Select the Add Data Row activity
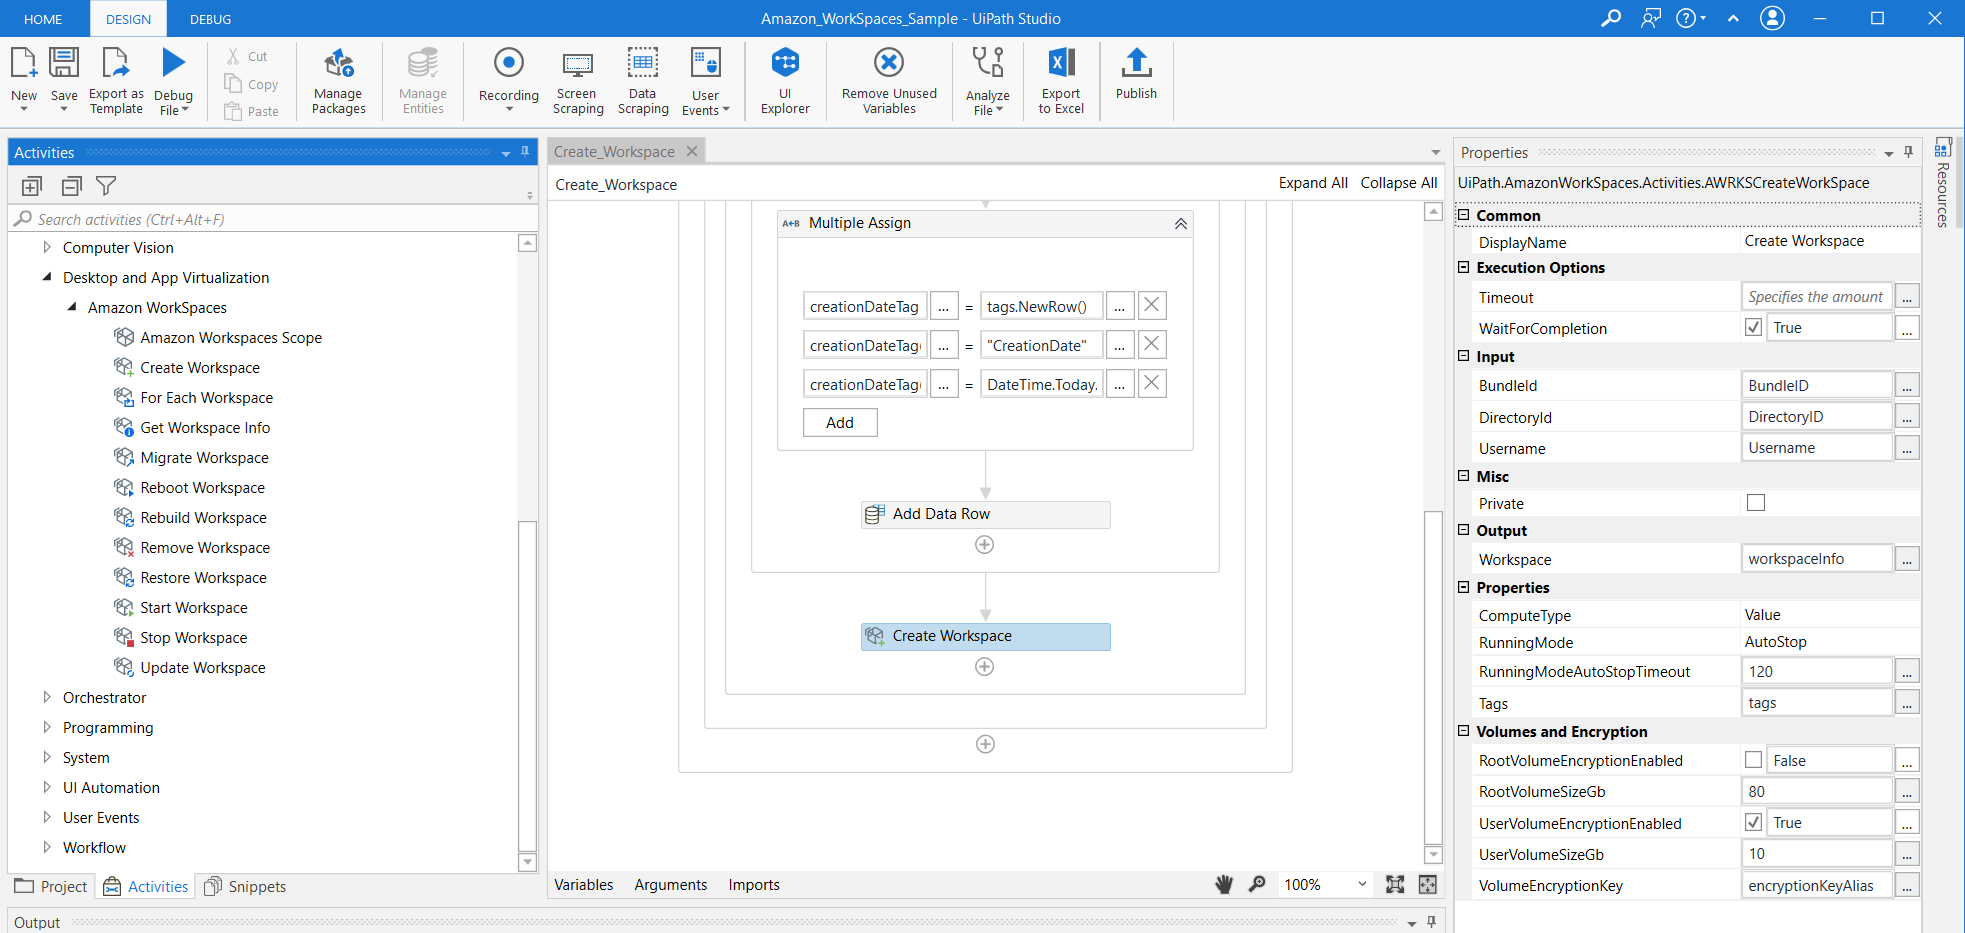Viewport: 1965px width, 933px height. [985, 514]
